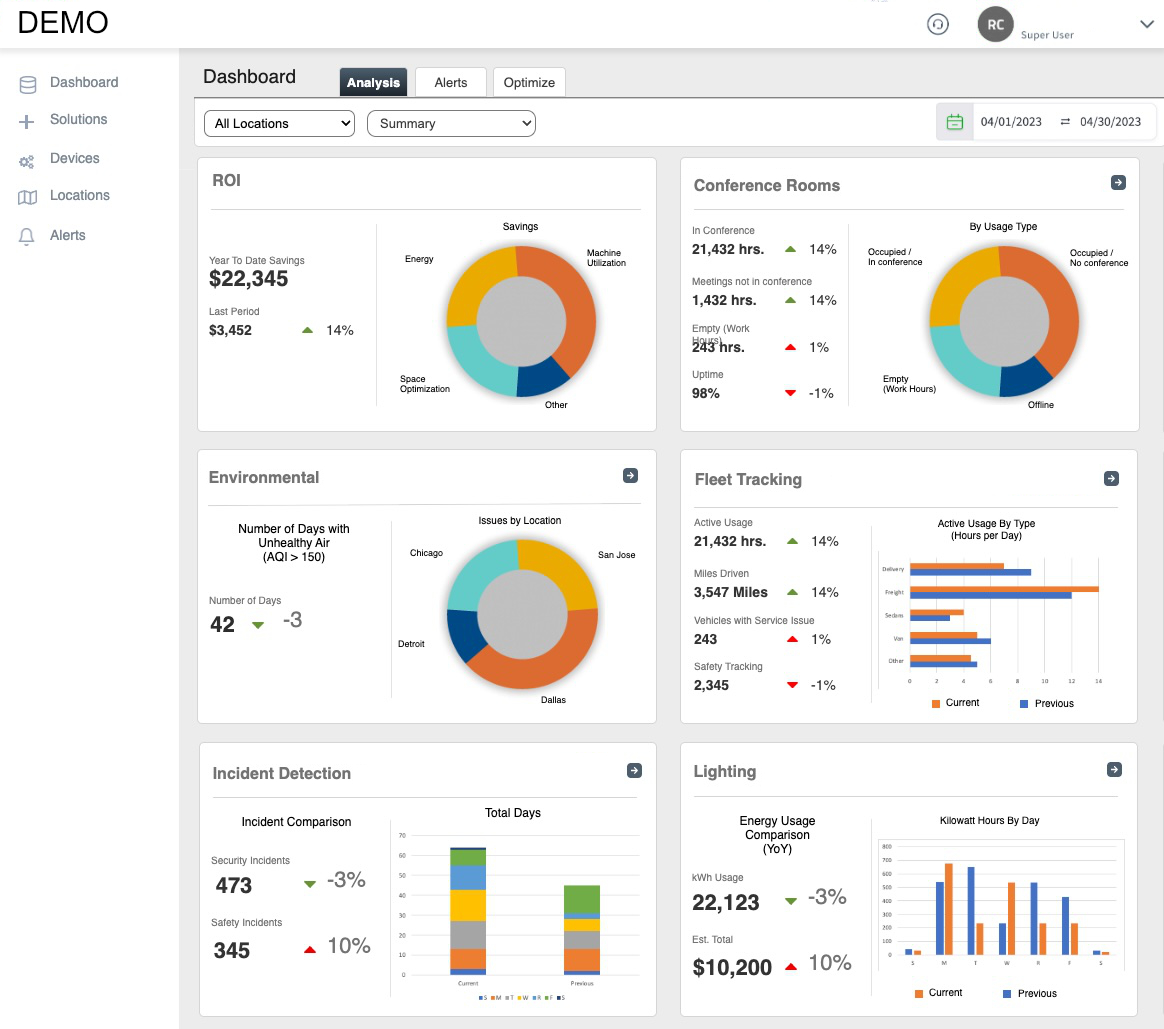Screen dimensions: 1164x1029
Task: Click Security Incidents value 473
Action: coord(234,886)
